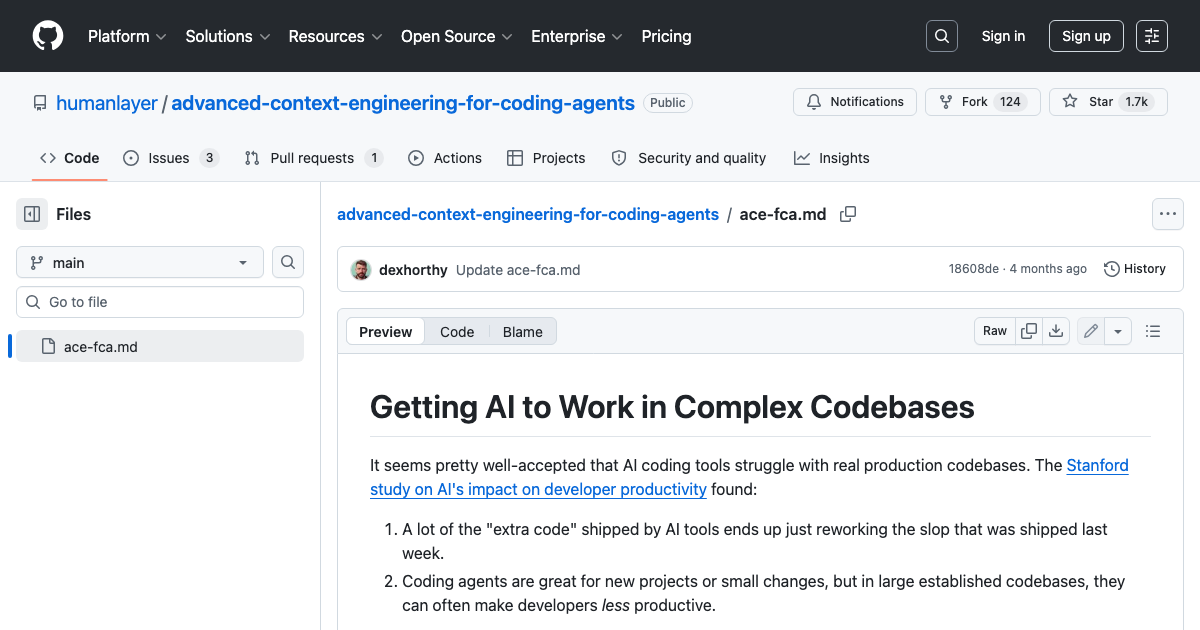Click the search magnifier in header

(x=942, y=36)
